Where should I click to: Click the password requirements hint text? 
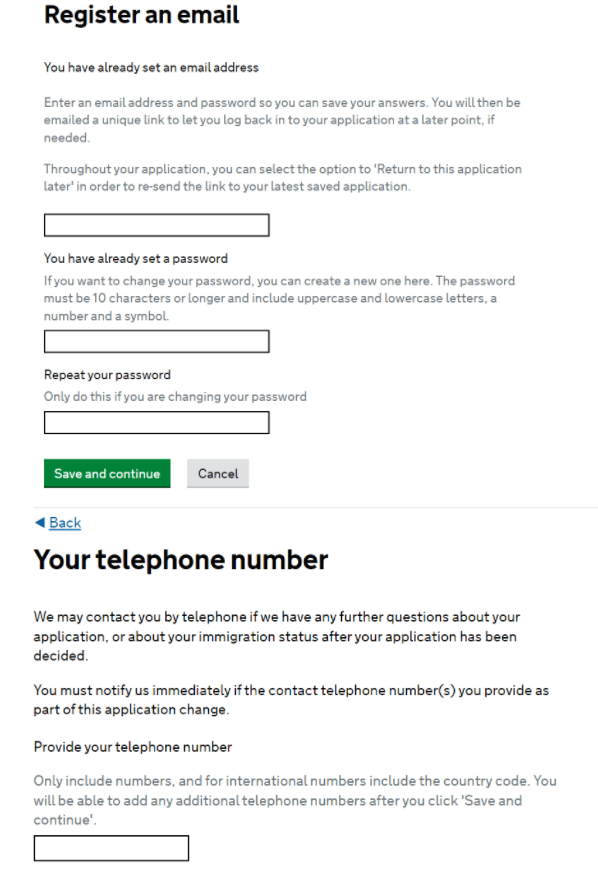point(280,298)
